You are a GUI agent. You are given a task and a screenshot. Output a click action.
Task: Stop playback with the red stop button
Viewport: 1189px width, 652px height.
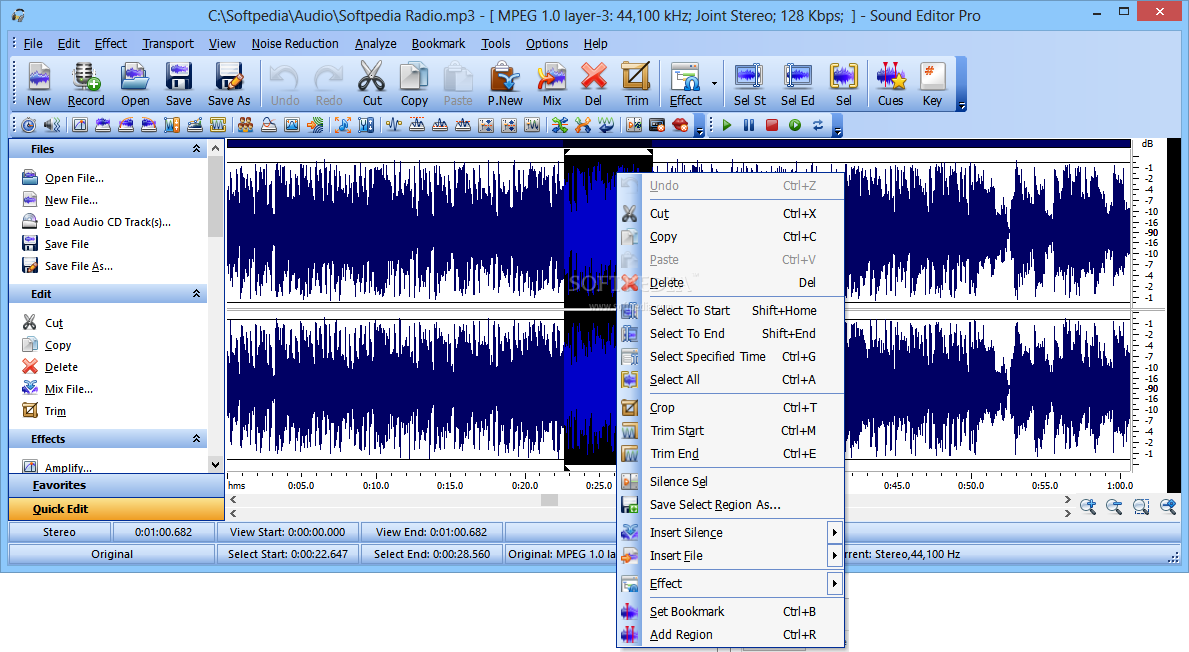pyautogui.click(x=772, y=125)
